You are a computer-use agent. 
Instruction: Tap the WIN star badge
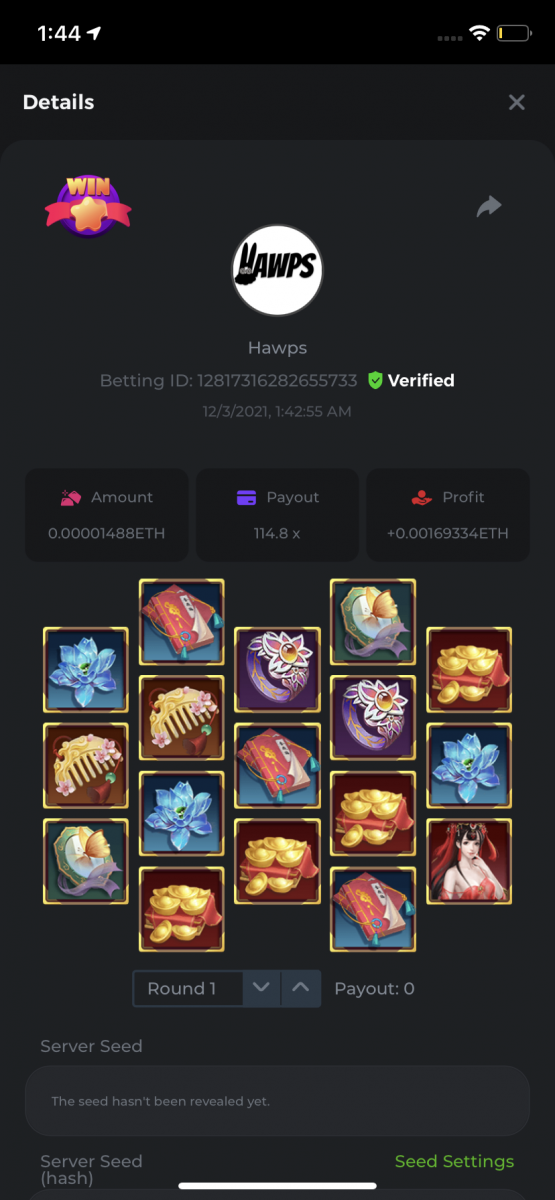88,206
